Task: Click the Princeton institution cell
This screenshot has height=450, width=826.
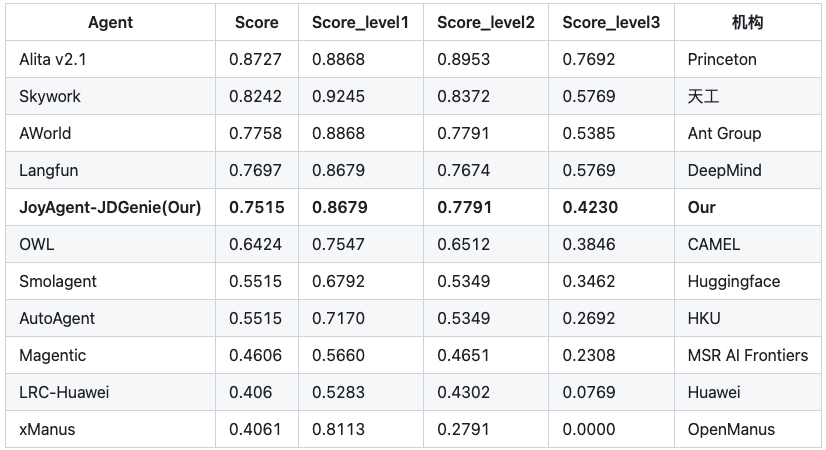Action: tap(747, 59)
